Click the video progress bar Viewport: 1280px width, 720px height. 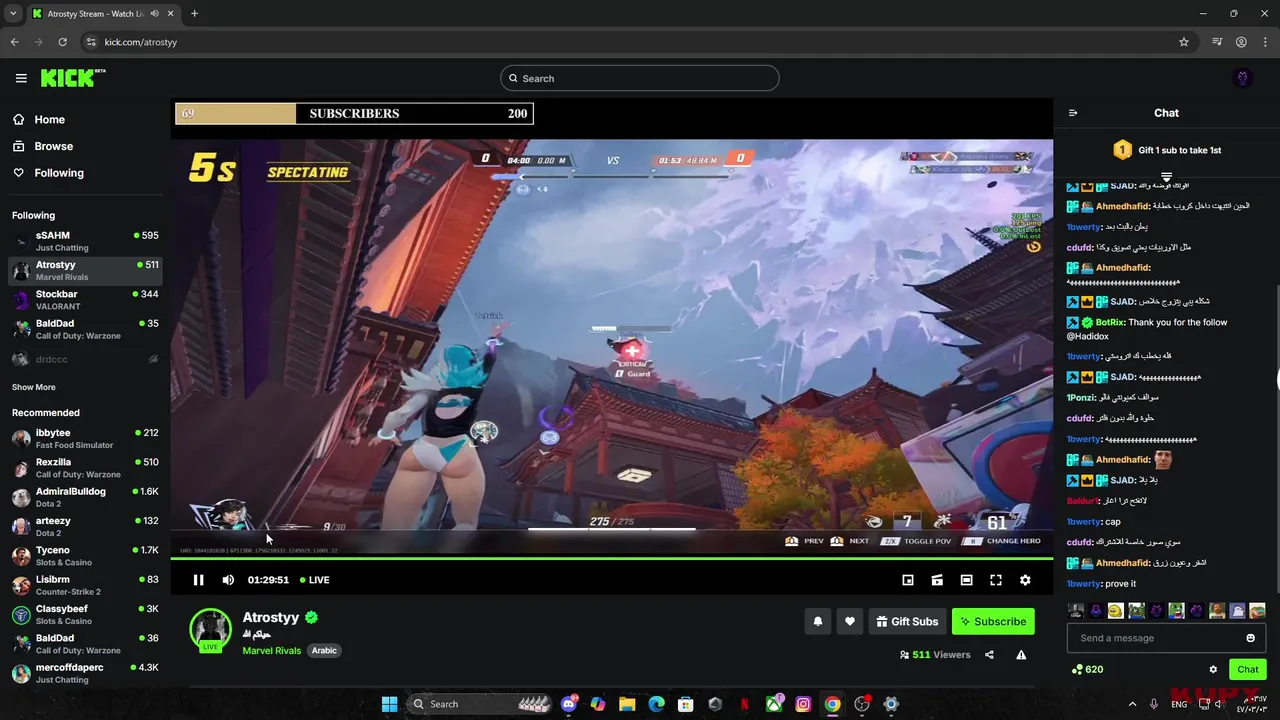coord(611,558)
